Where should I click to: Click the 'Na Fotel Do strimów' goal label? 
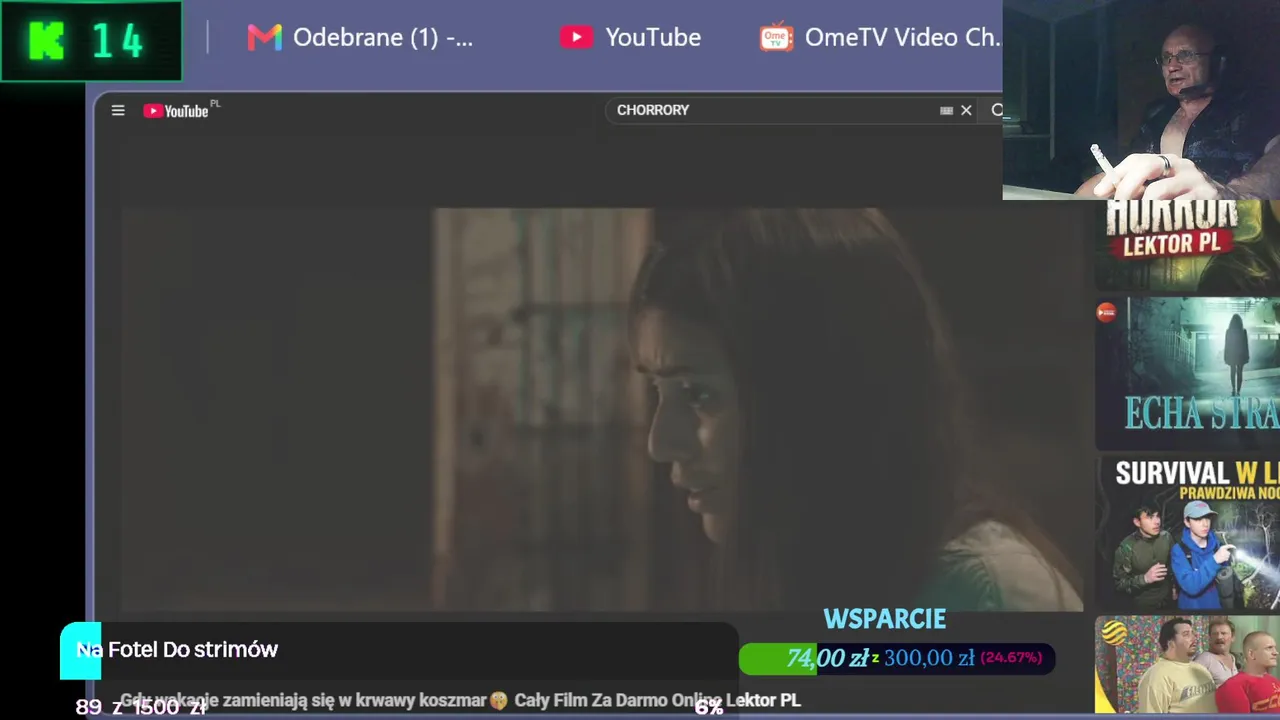tap(177, 650)
